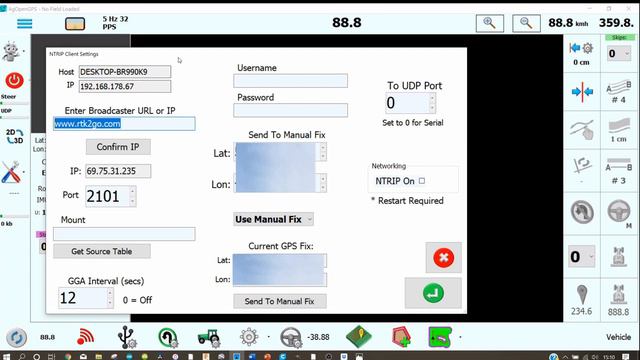This screenshot has height=360, width=640.
Task: Click the local IP 192.168.178.67 field
Action: click(x=125, y=87)
